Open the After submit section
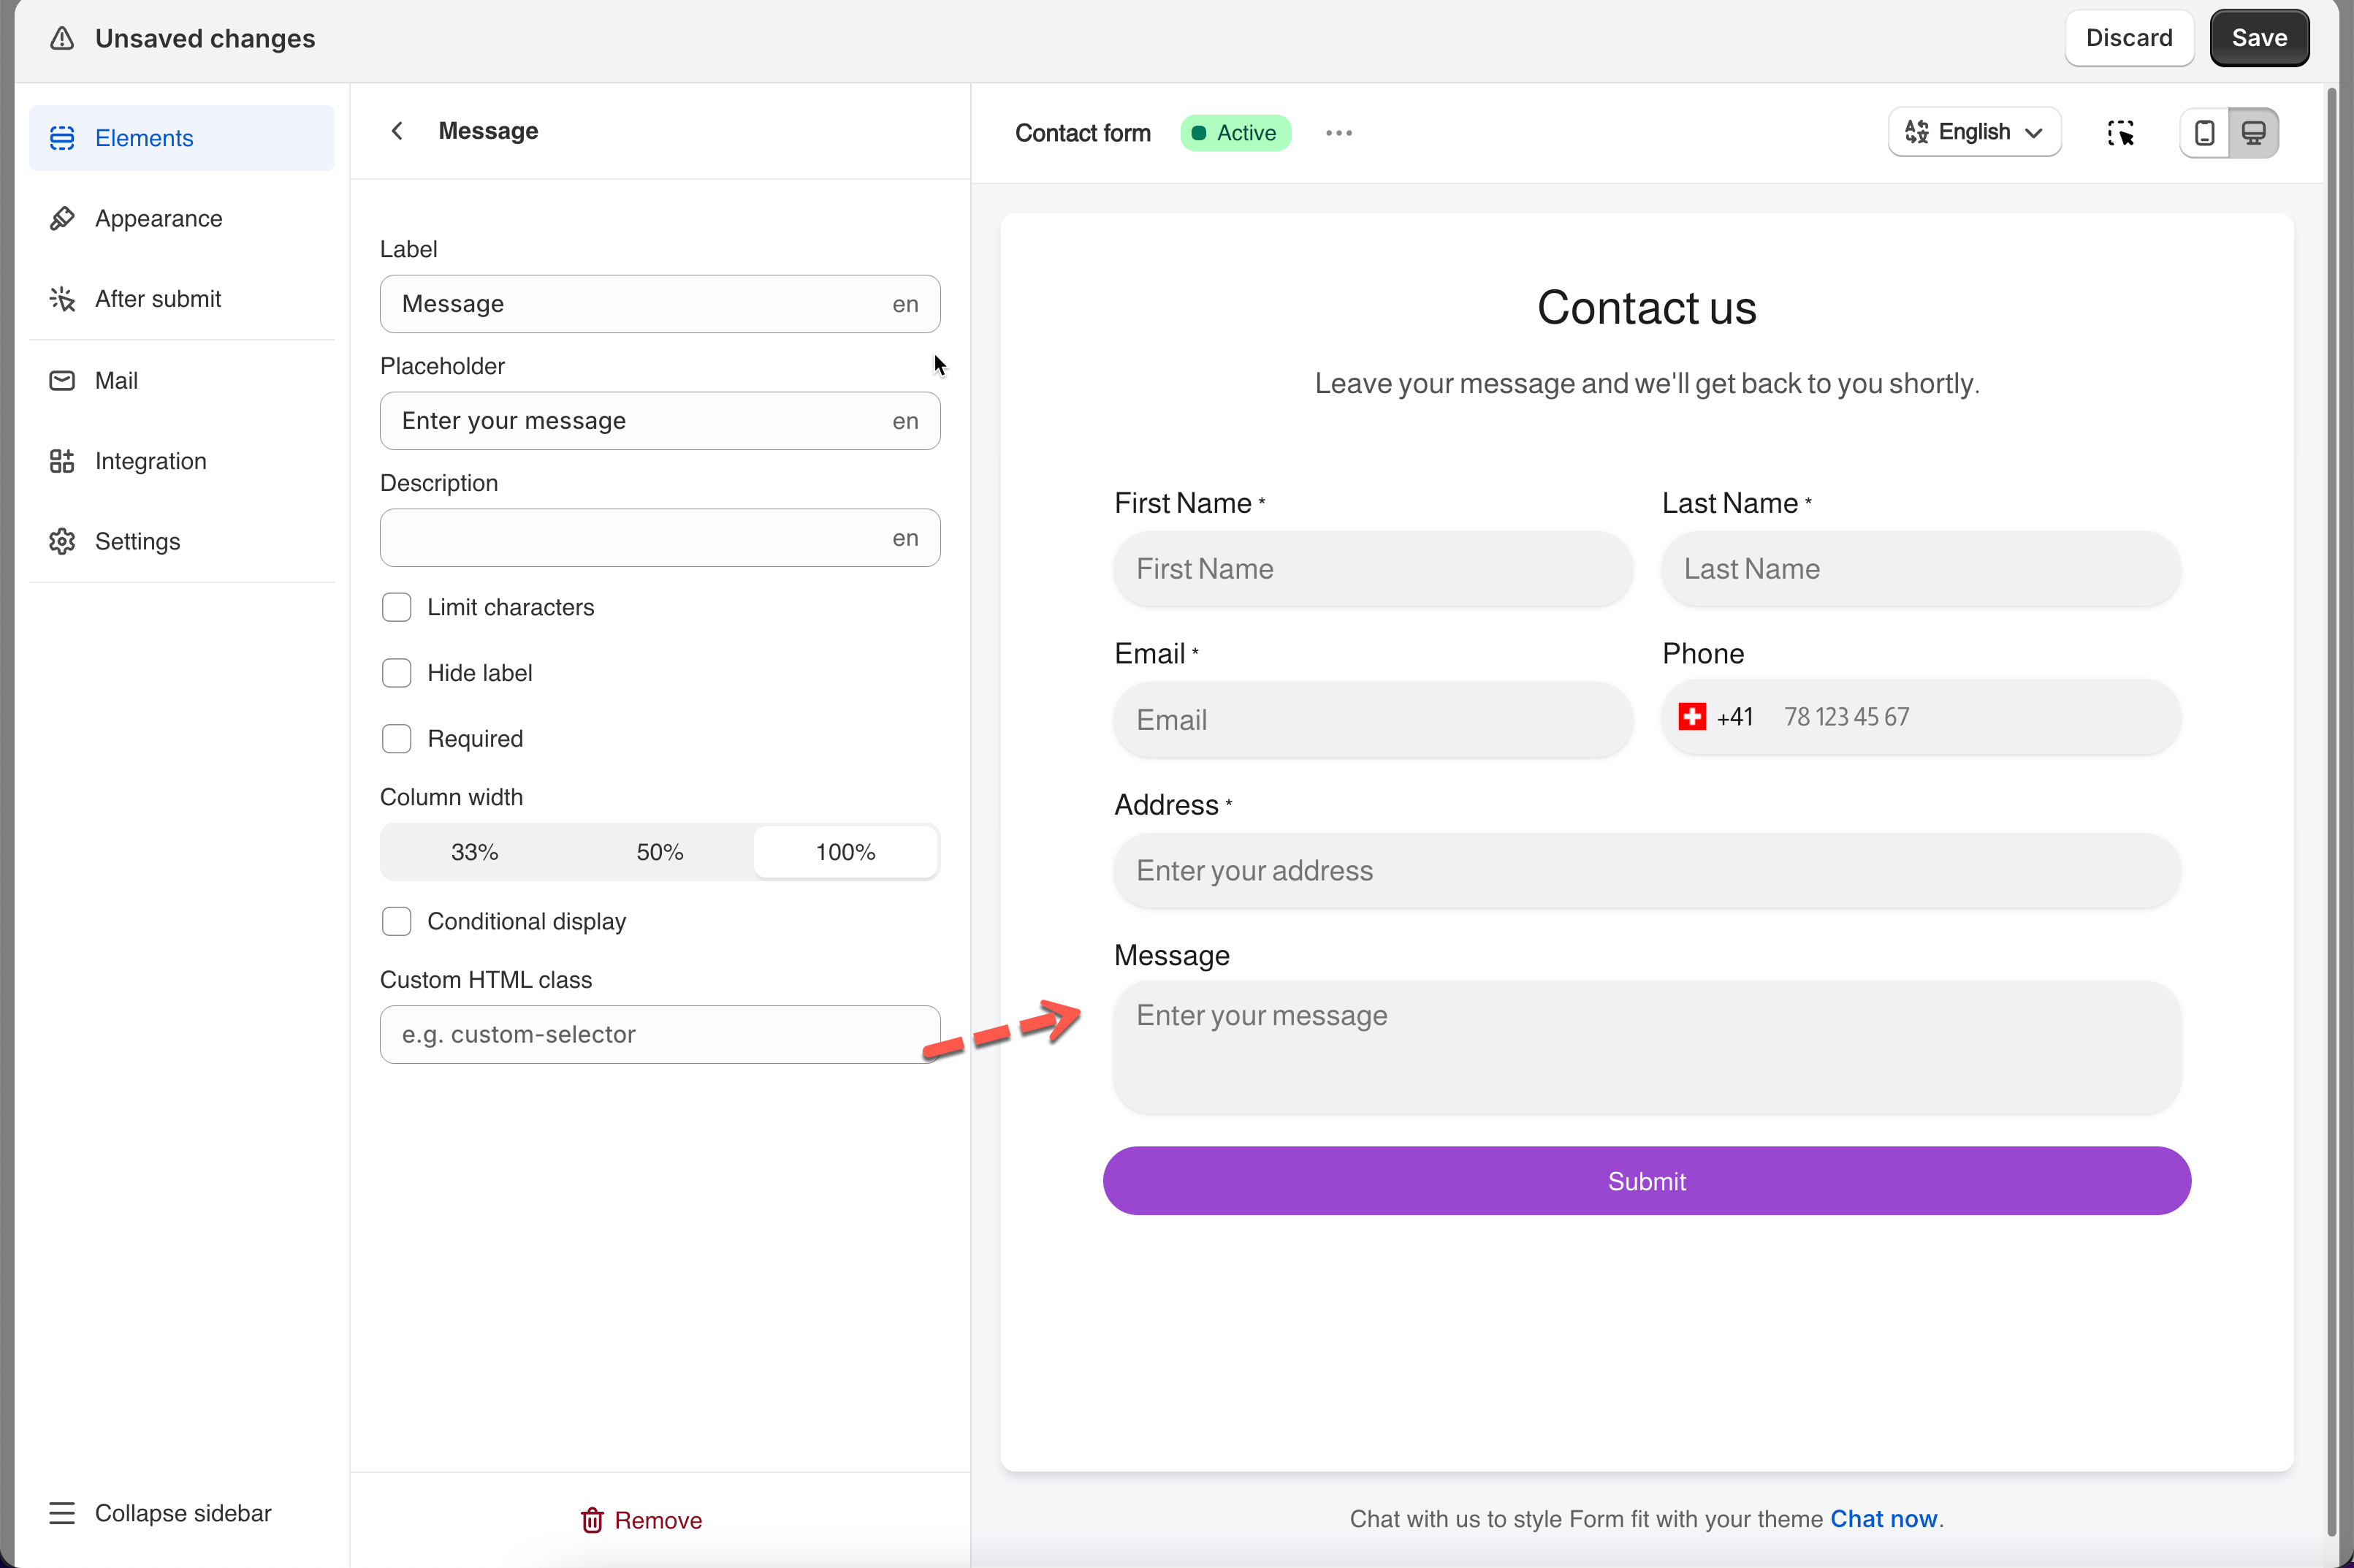 (x=158, y=299)
